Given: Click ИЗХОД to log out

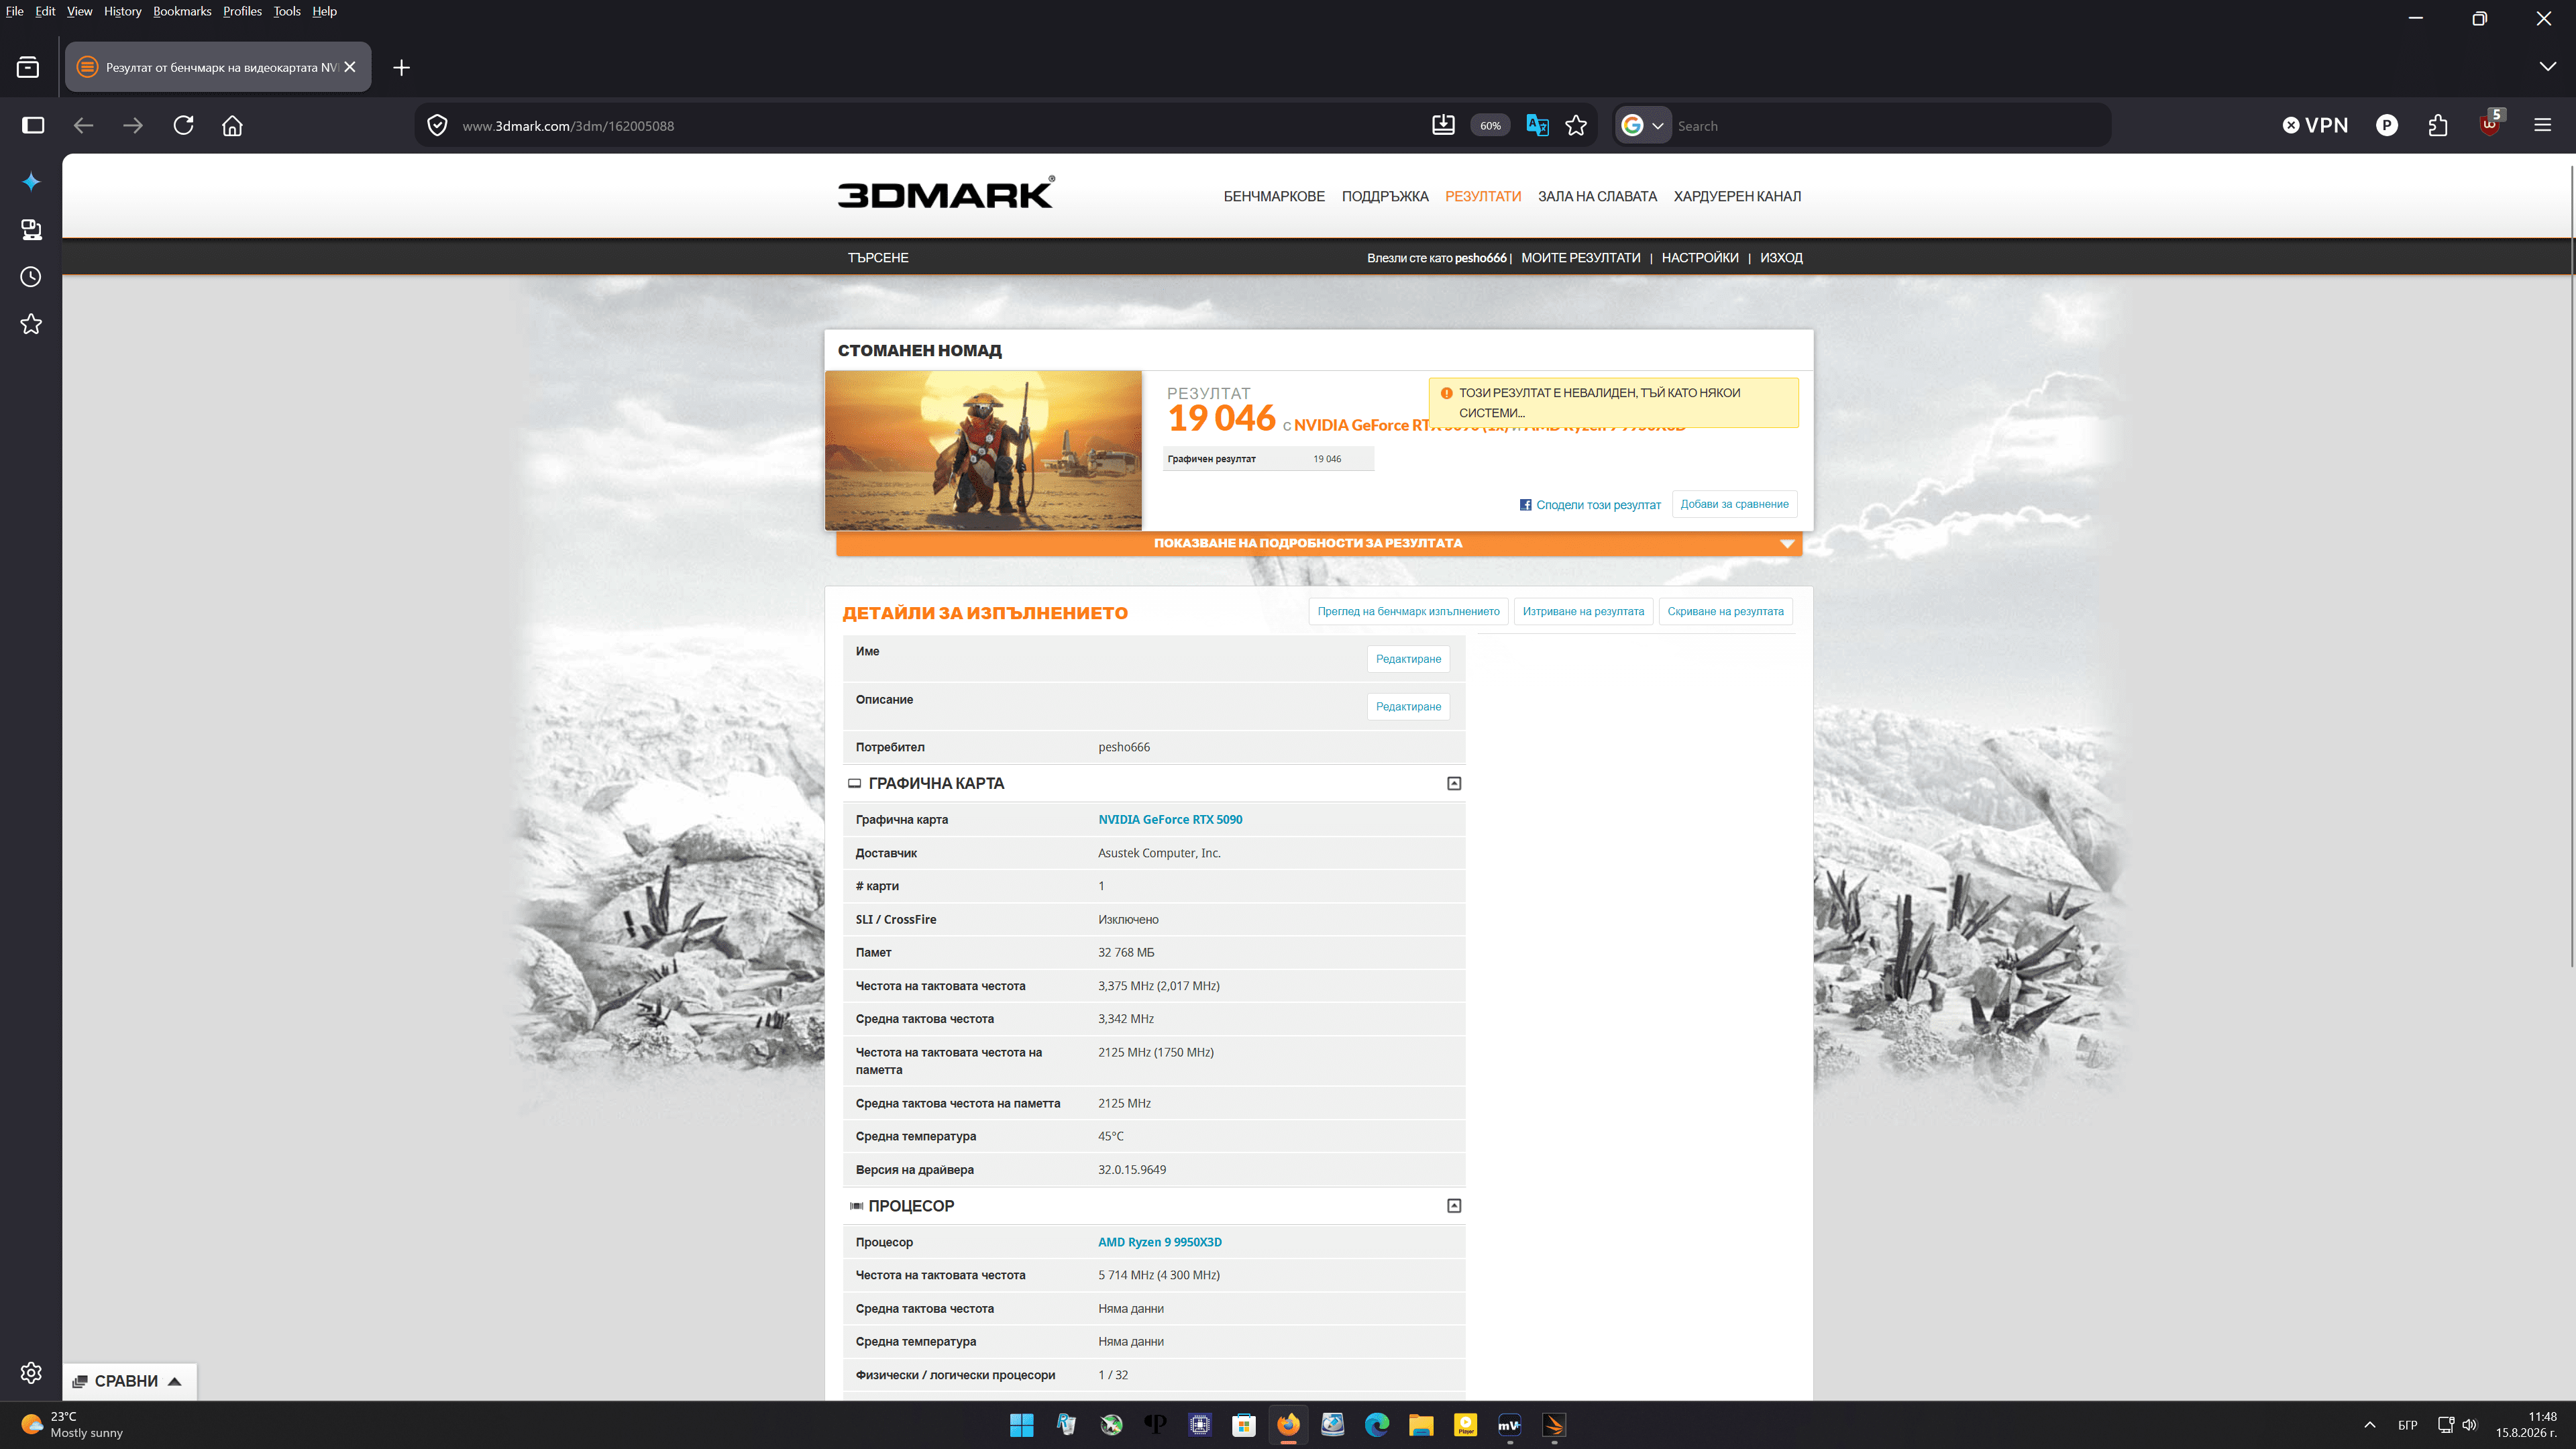Looking at the screenshot, I should coord(1781,257).
